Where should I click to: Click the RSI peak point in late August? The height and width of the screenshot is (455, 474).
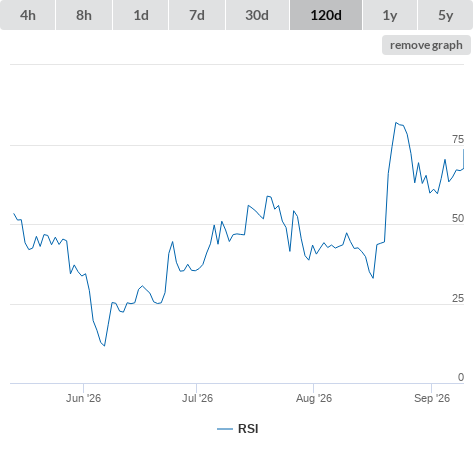coord(396,123)
